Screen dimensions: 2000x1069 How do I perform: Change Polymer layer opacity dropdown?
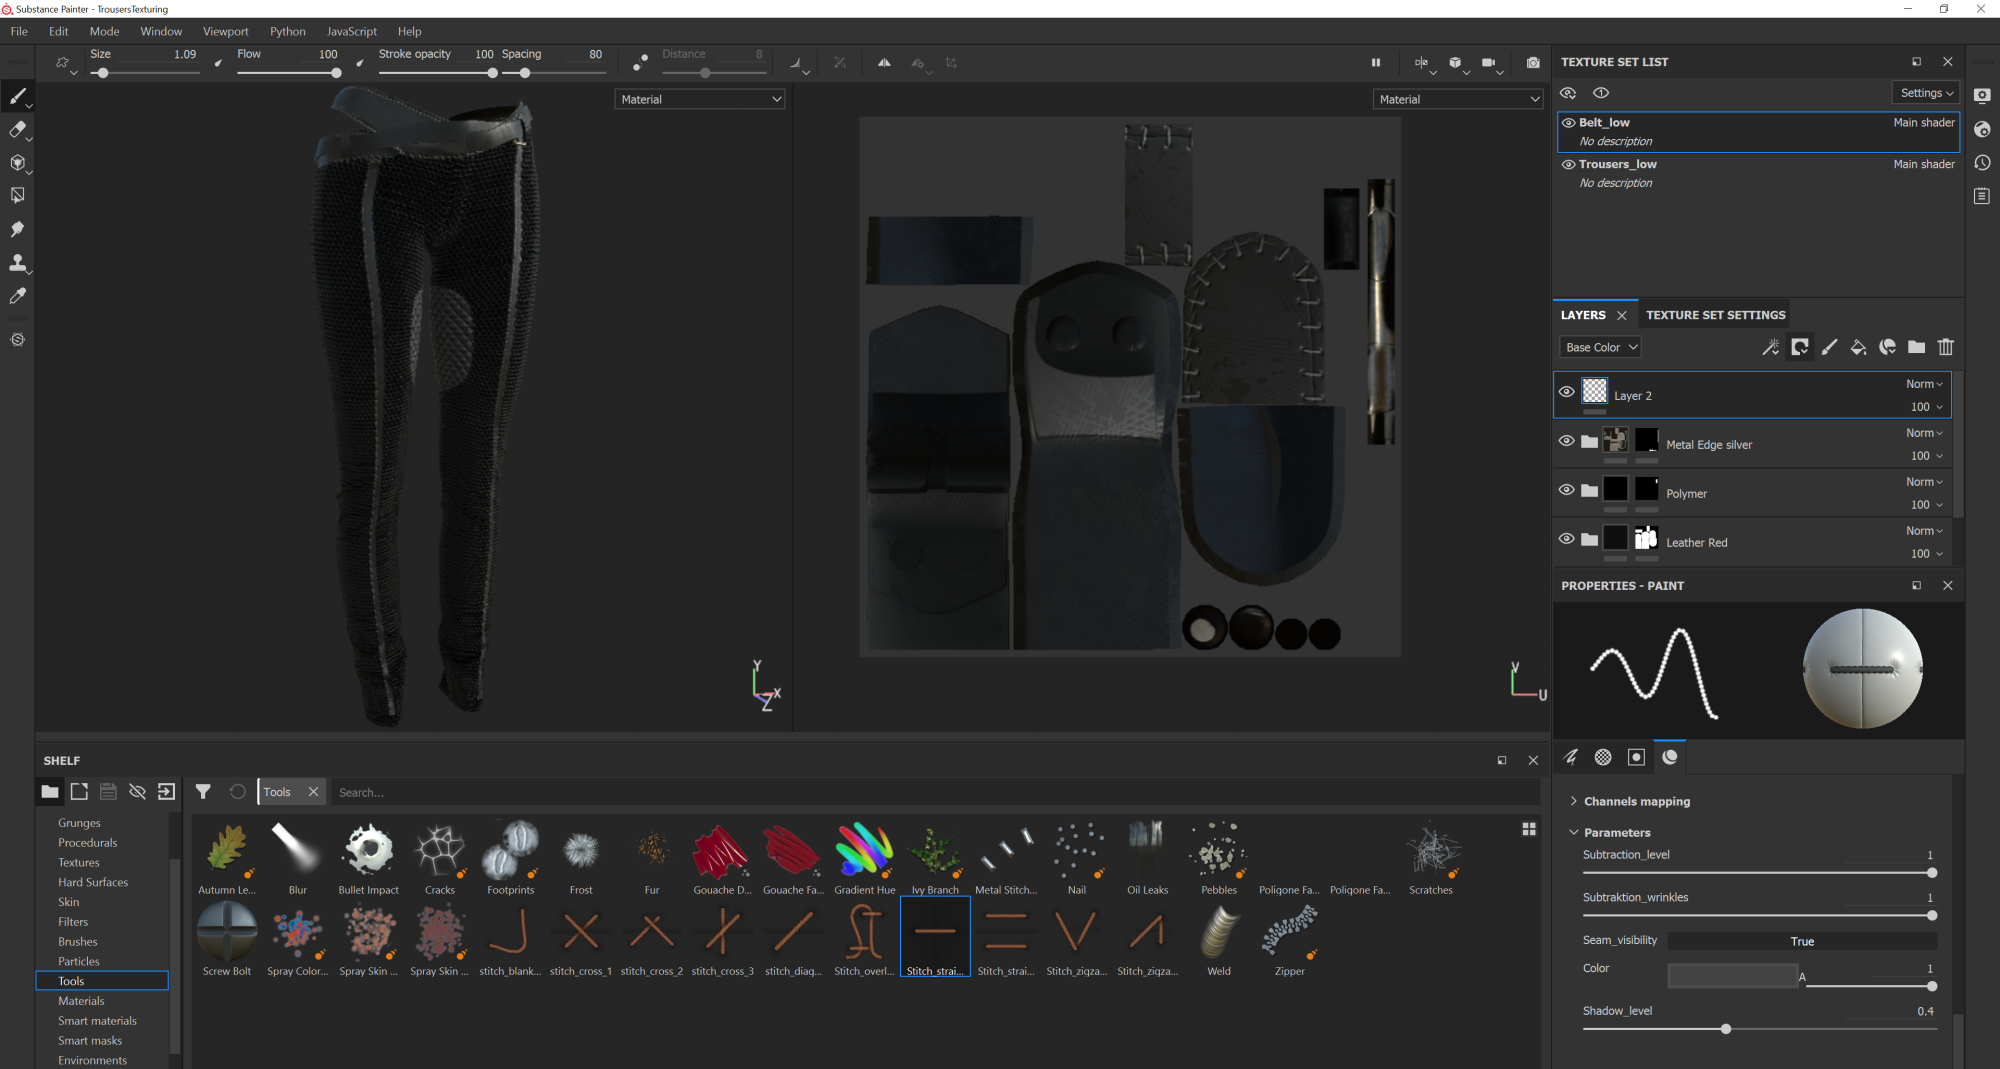pyautogui.click(x=1926, y=505)
